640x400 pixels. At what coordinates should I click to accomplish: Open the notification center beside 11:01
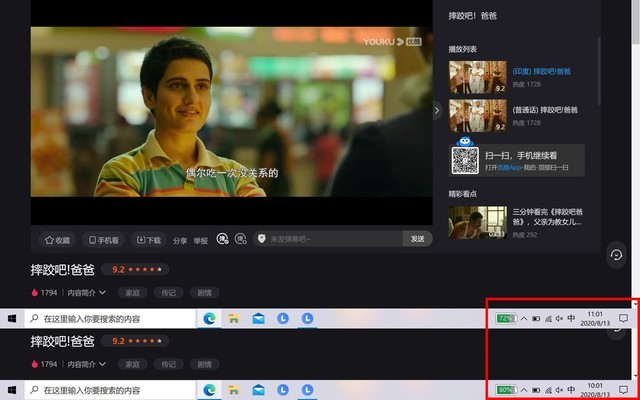click(623, 318)
